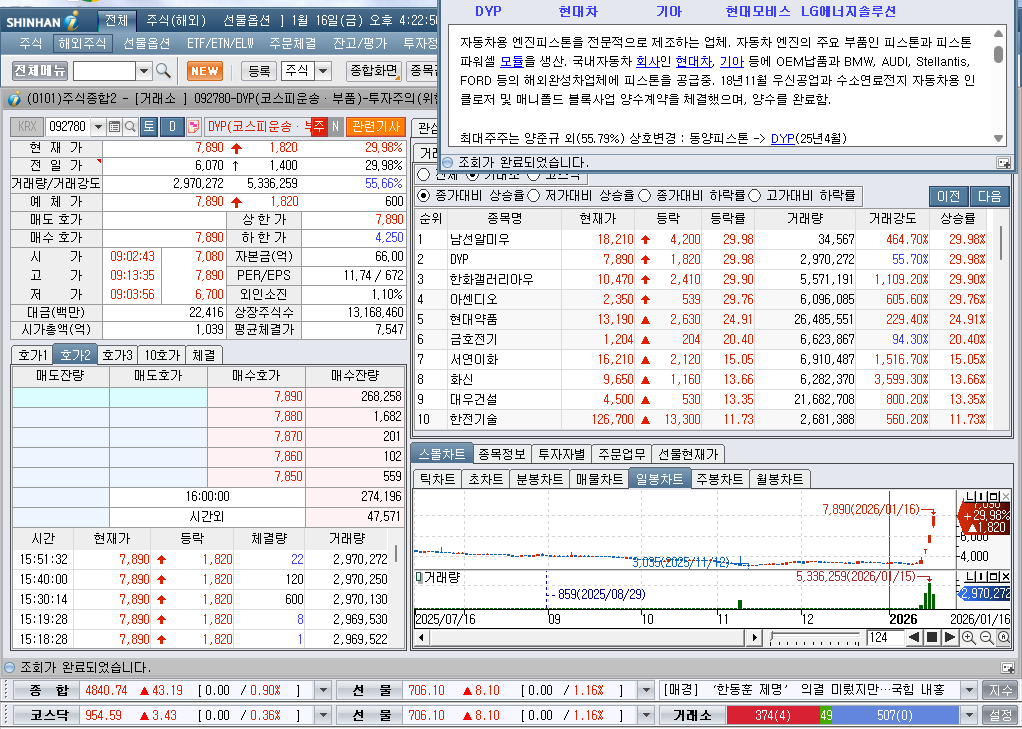Expand the 종합 index ticker dropdown
1022x729 pixels.
[323, 690]
